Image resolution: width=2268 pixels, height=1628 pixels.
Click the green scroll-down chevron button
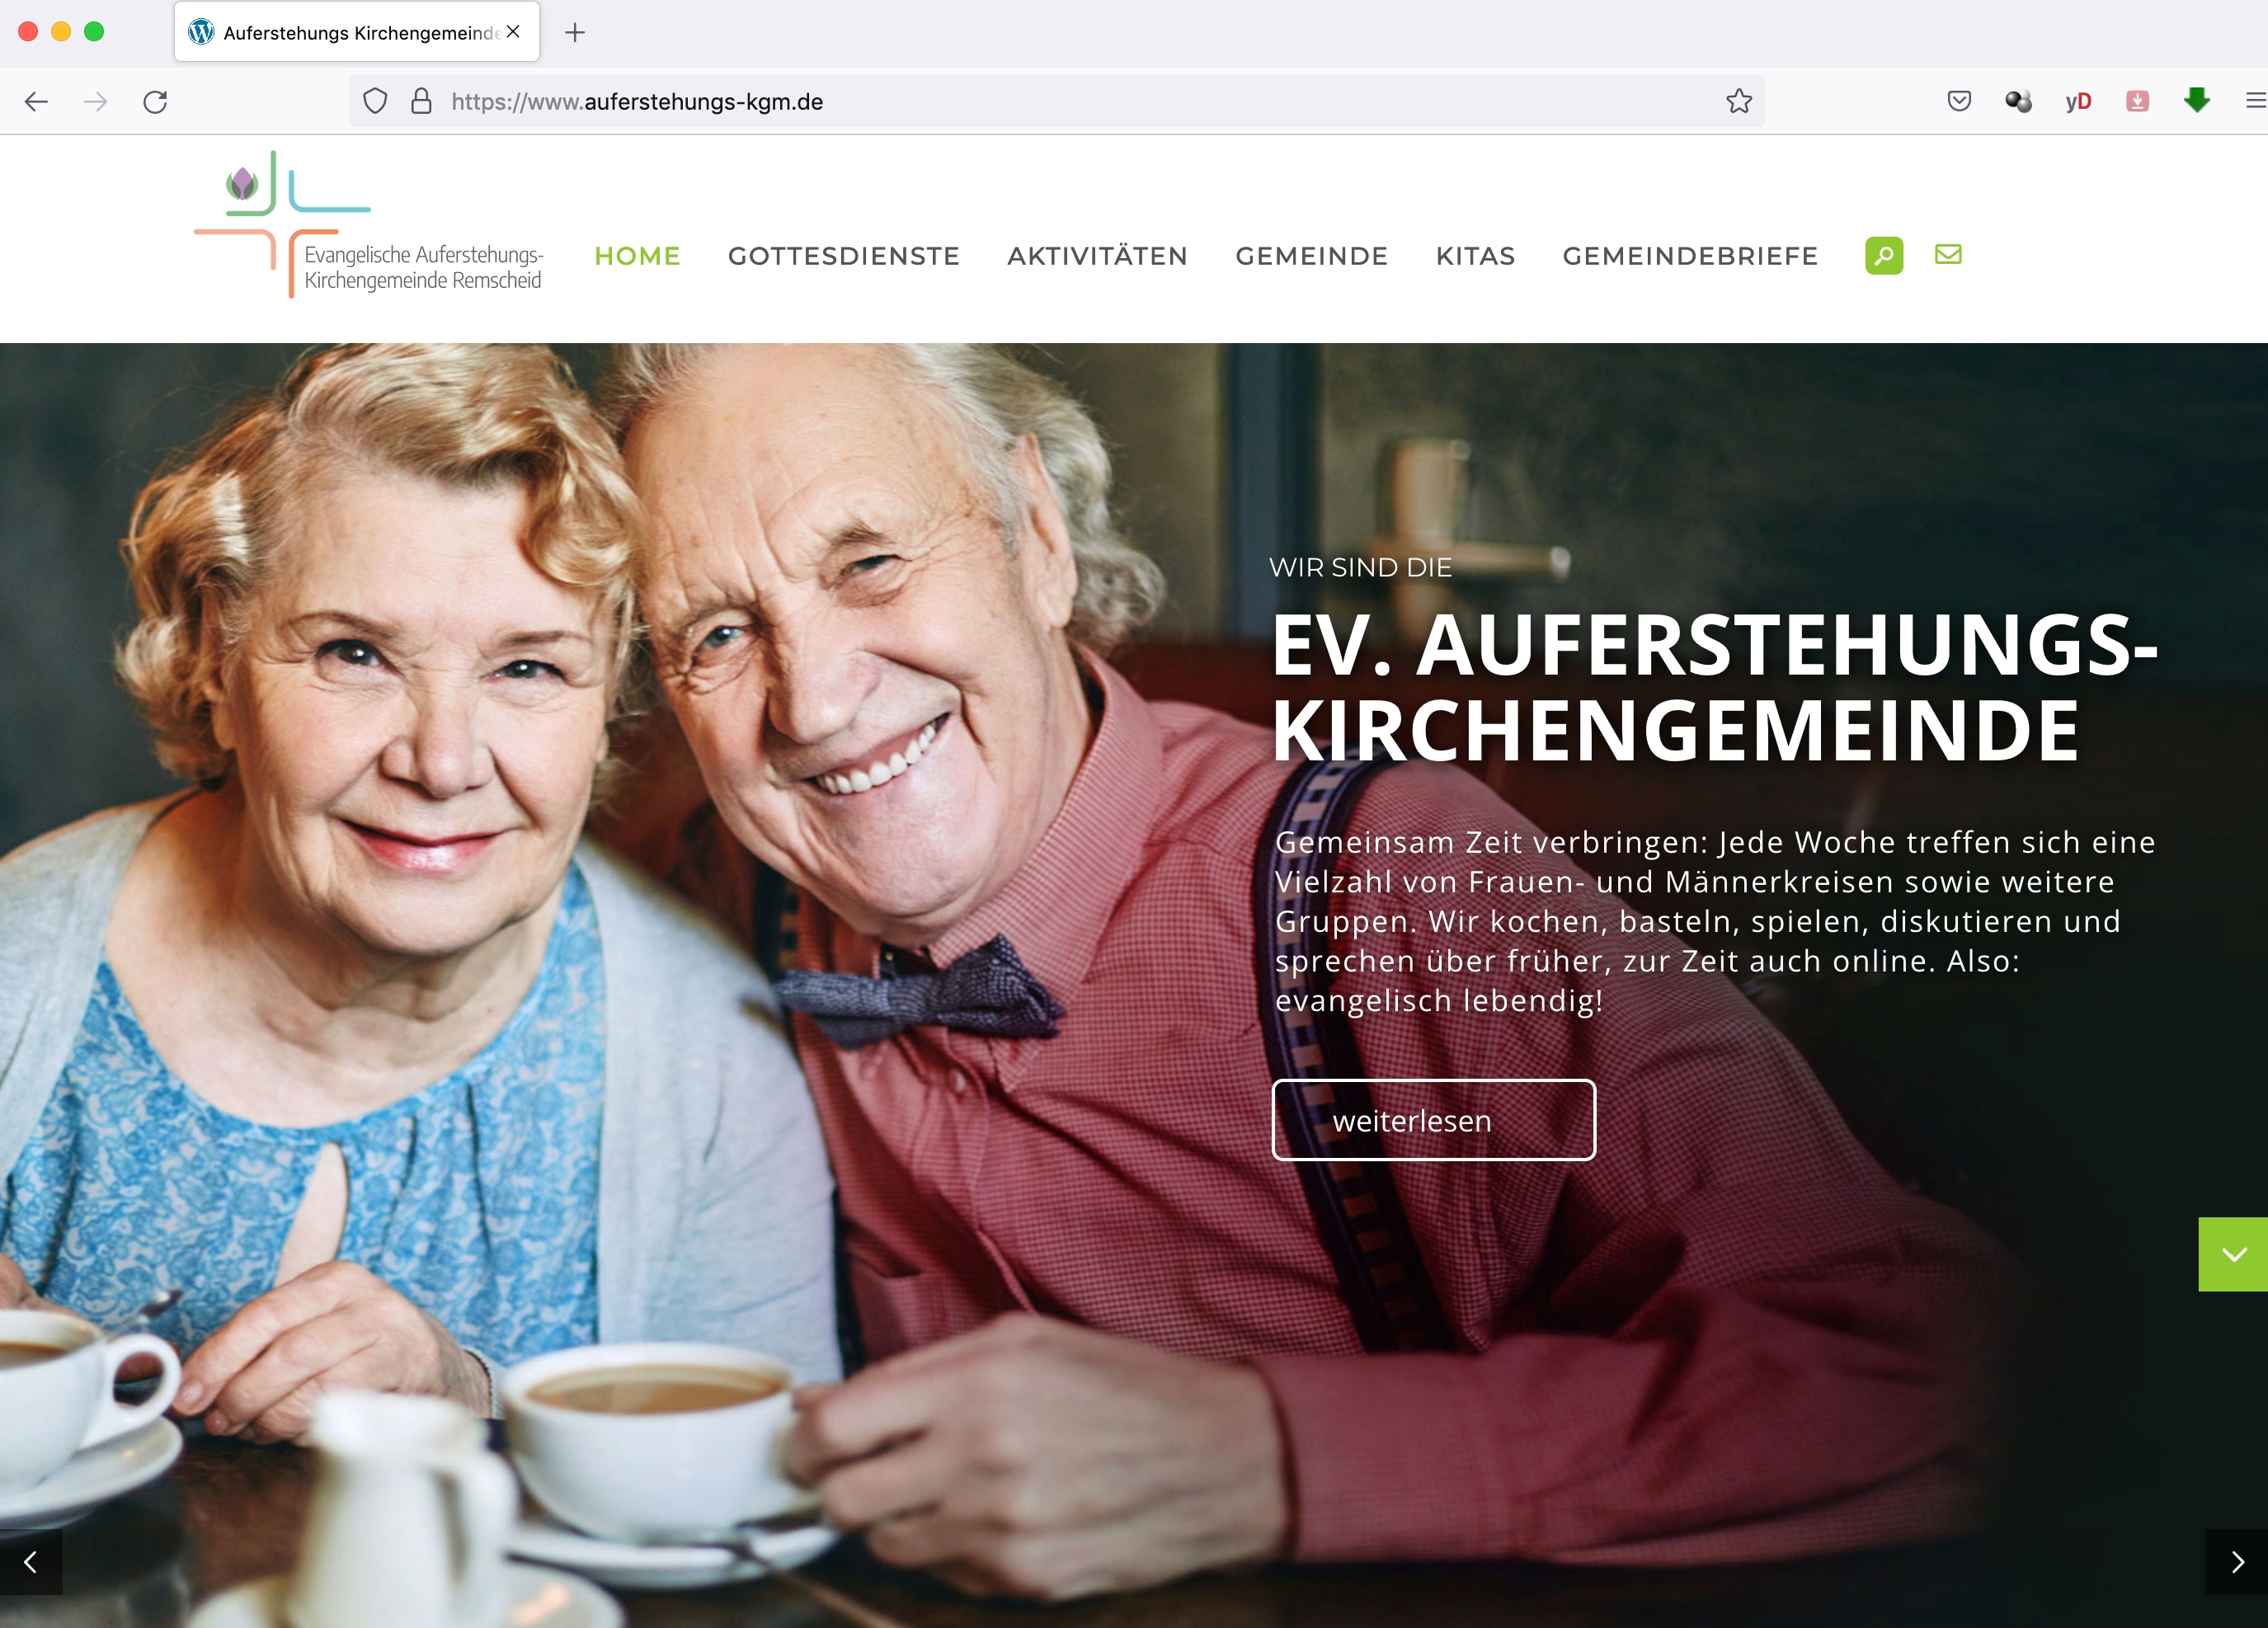(2233, 1254)
